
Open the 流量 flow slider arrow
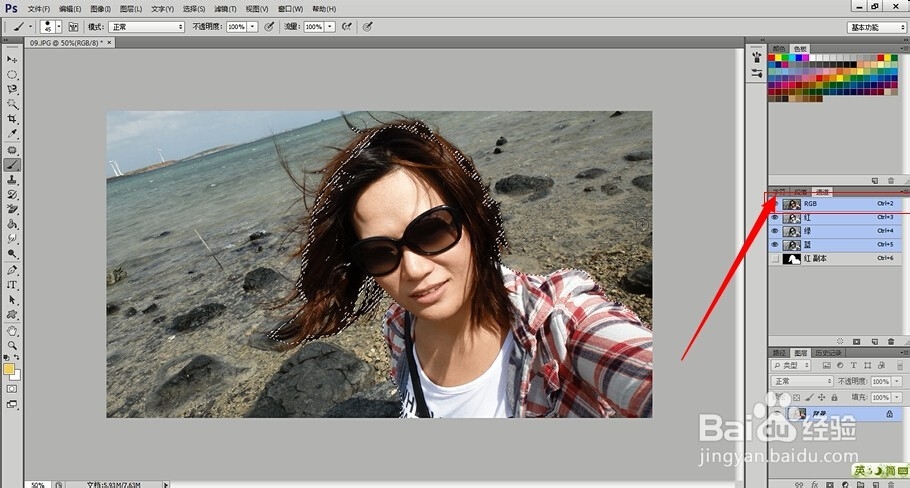click(330, 27)
